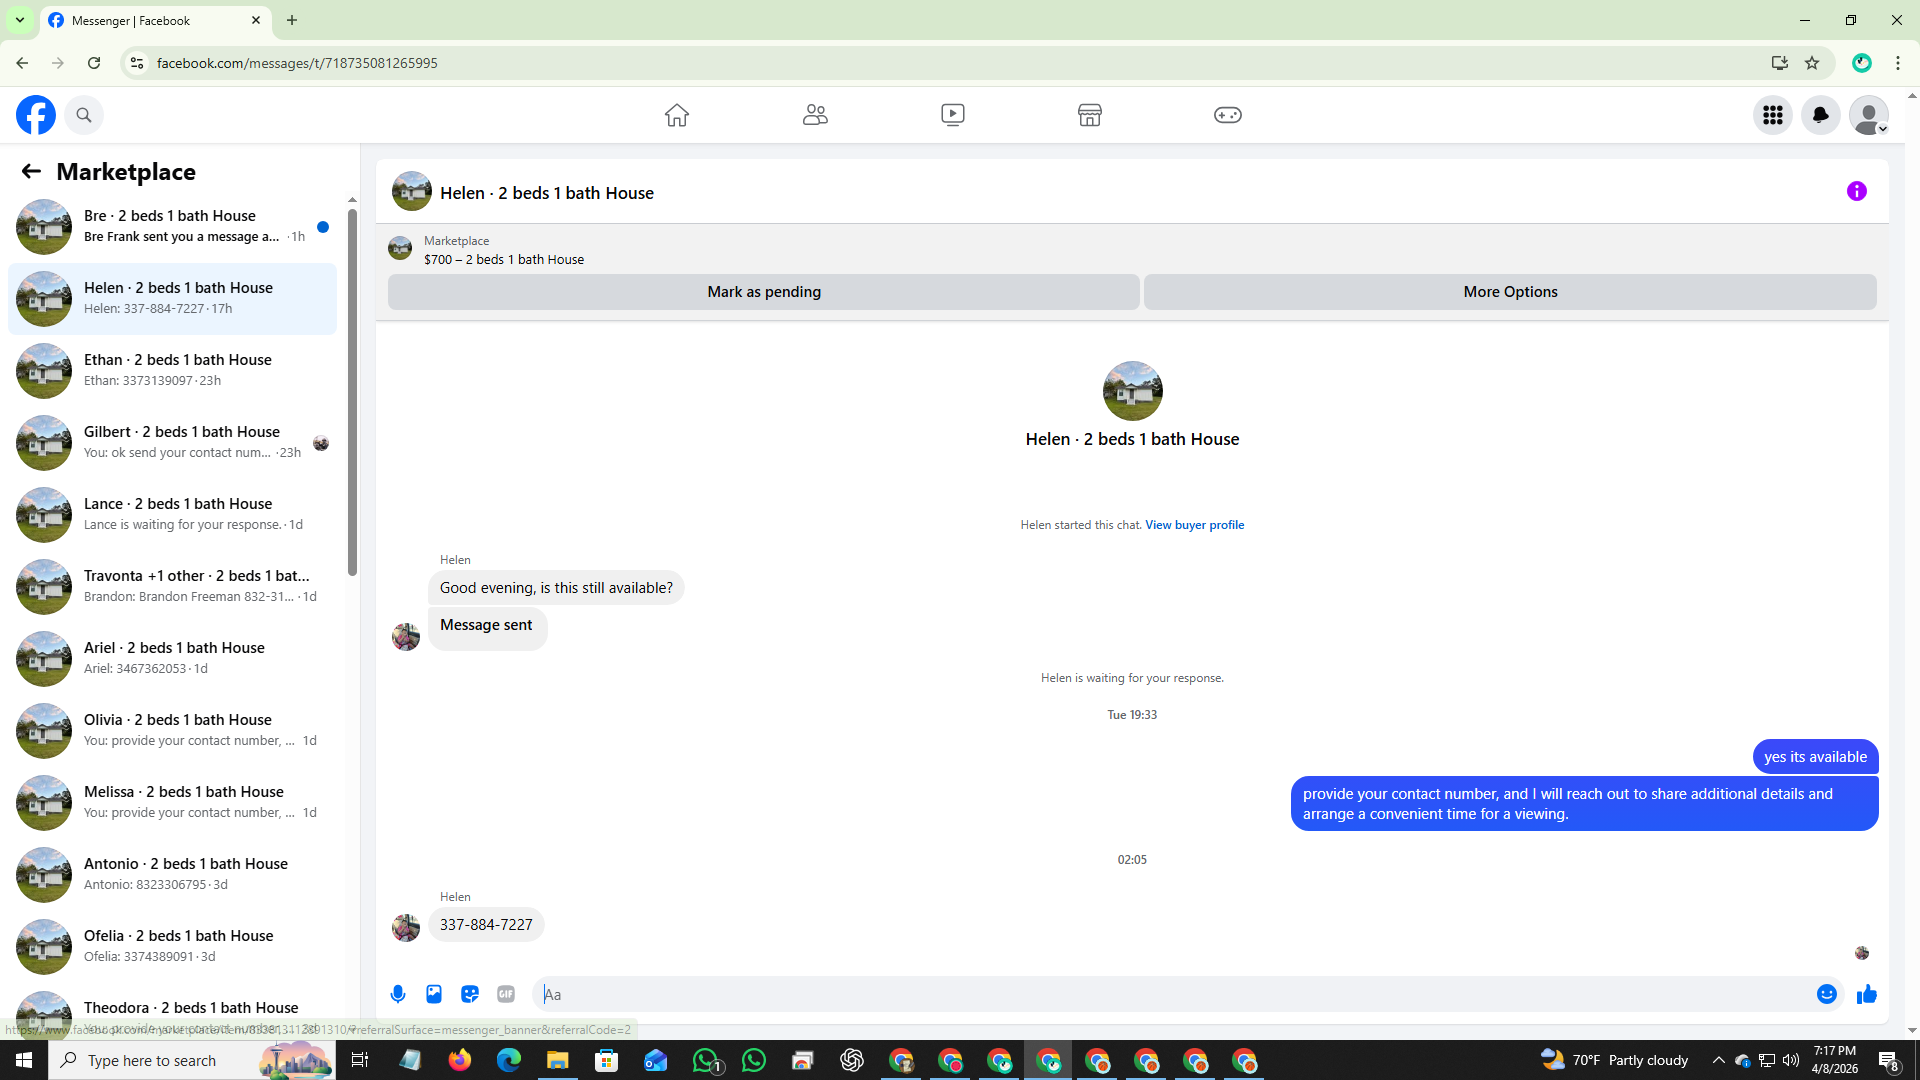The height and width of the screenshot is (1080, 1920).
Task: Open the sticker picker icon
Action: [470, 994]
